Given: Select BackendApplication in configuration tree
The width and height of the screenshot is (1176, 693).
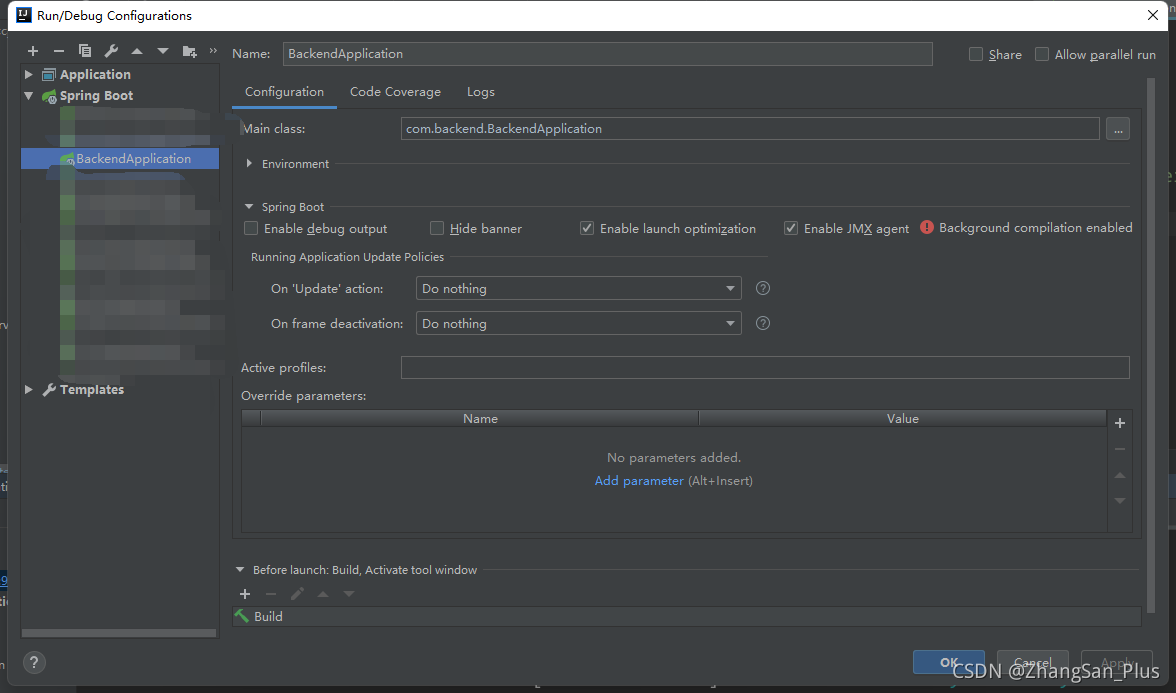Looking at the screenshot, I should tap(120, 158).
